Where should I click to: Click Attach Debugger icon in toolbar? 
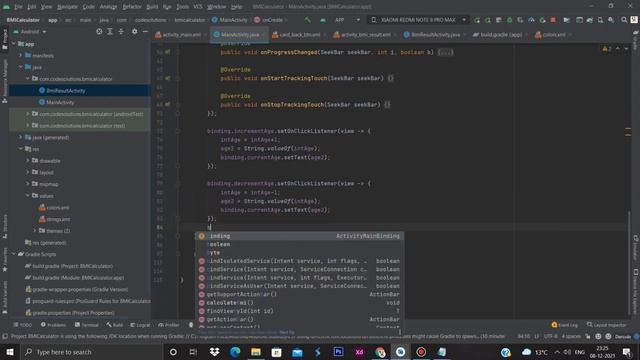click(x=542, y=20)
